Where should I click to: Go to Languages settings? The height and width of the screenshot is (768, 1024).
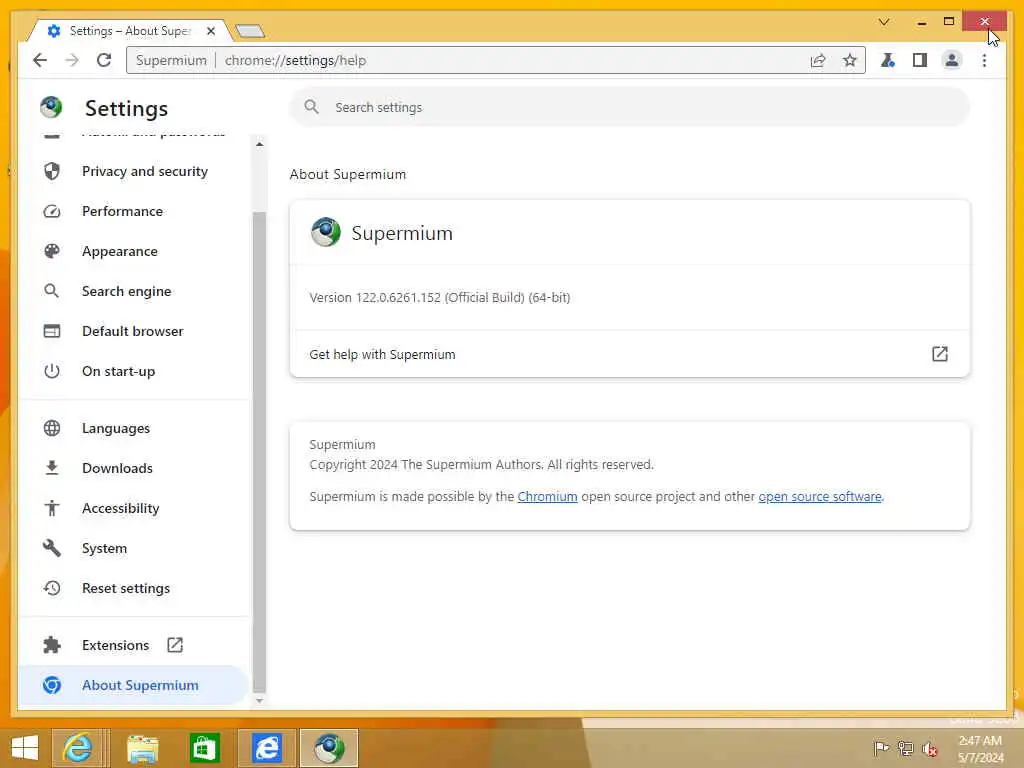click(133, 428)
